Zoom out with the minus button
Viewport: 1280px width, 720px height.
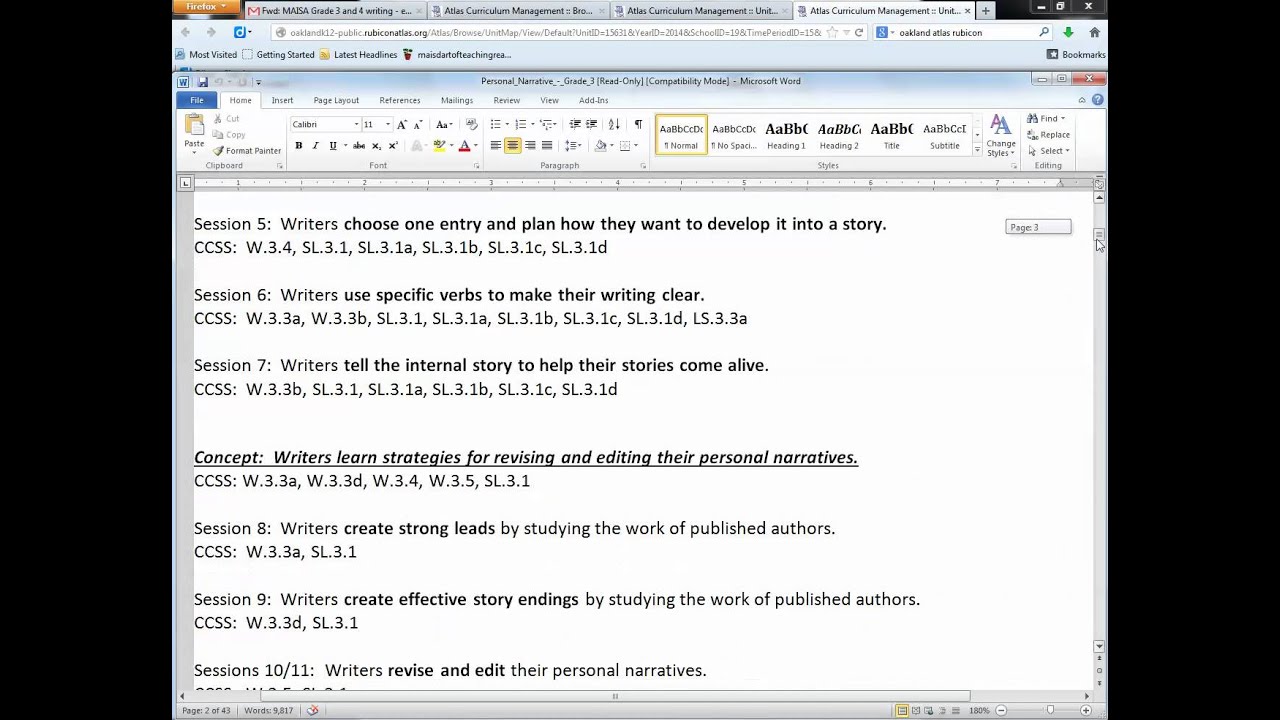coord(1001,710)
